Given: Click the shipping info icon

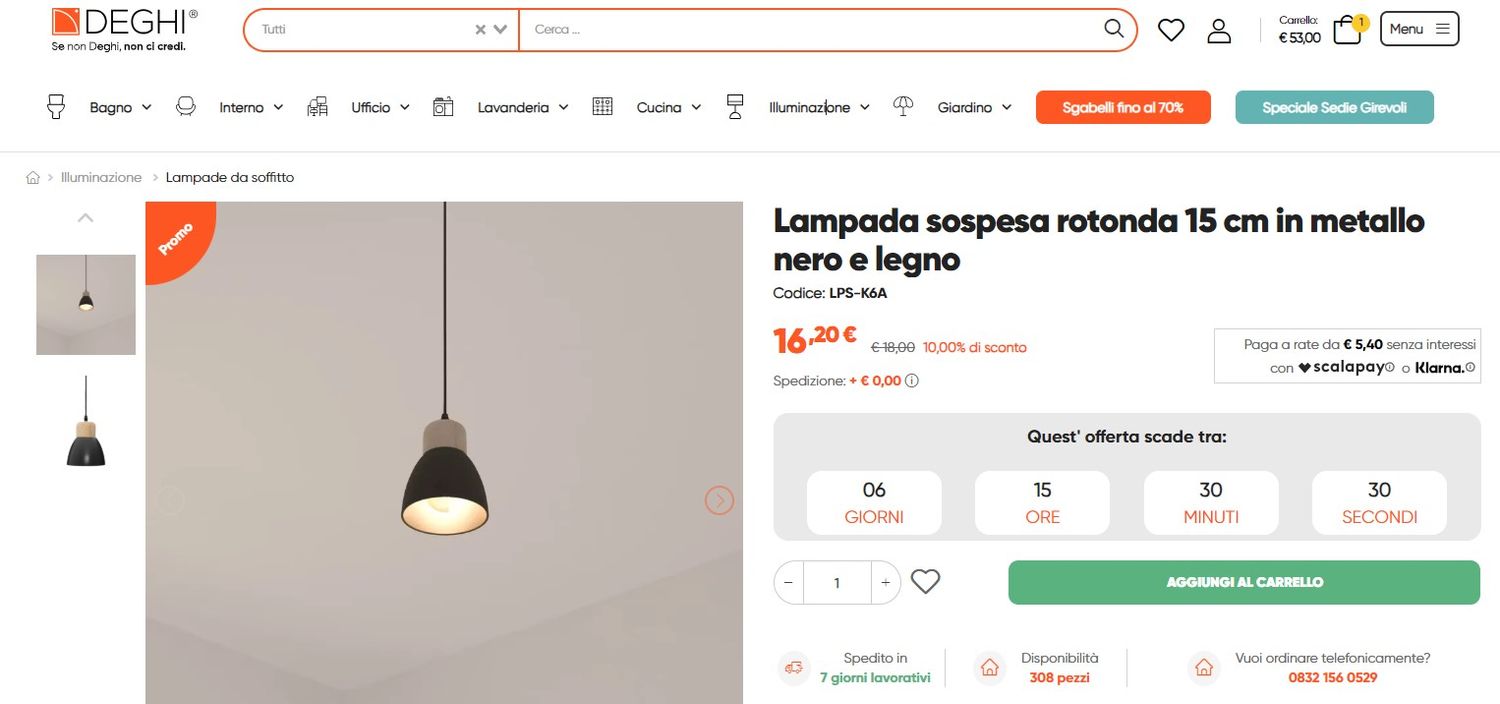Looking at the screenshot, I should 912,381.
